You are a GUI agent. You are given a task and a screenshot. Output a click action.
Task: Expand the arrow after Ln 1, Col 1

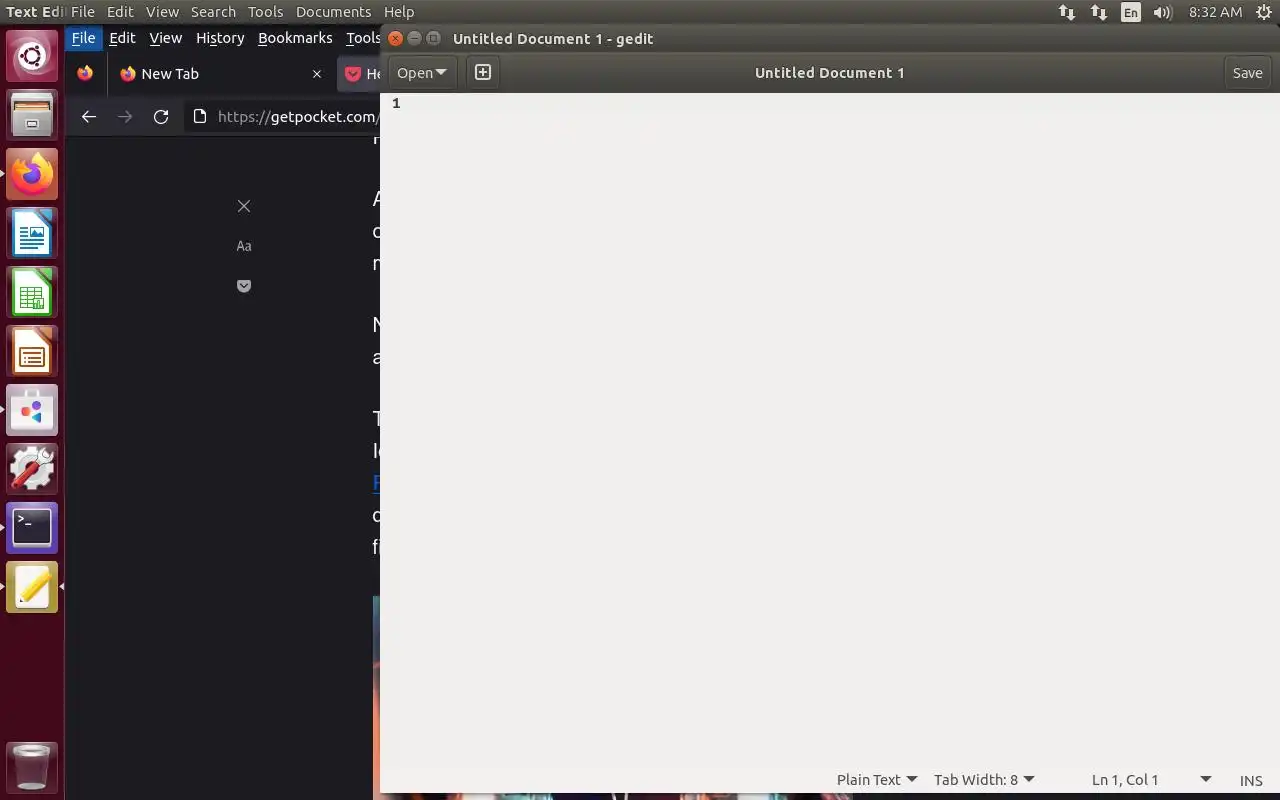pyautogui.click(x=1205, y=780)
